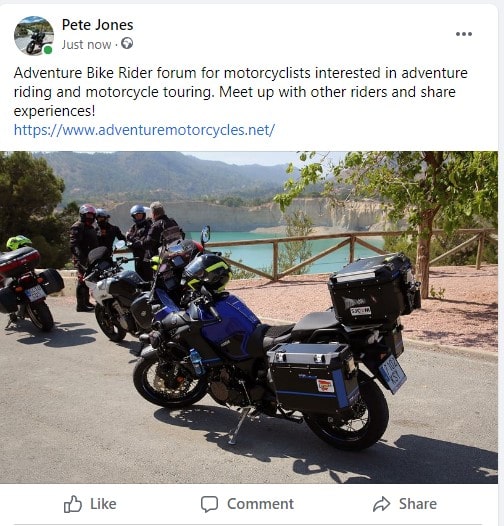Open the adventuremotorcycles.net link
The height and width of the screenshot is (526, 504).
click(x=144, y=130)
